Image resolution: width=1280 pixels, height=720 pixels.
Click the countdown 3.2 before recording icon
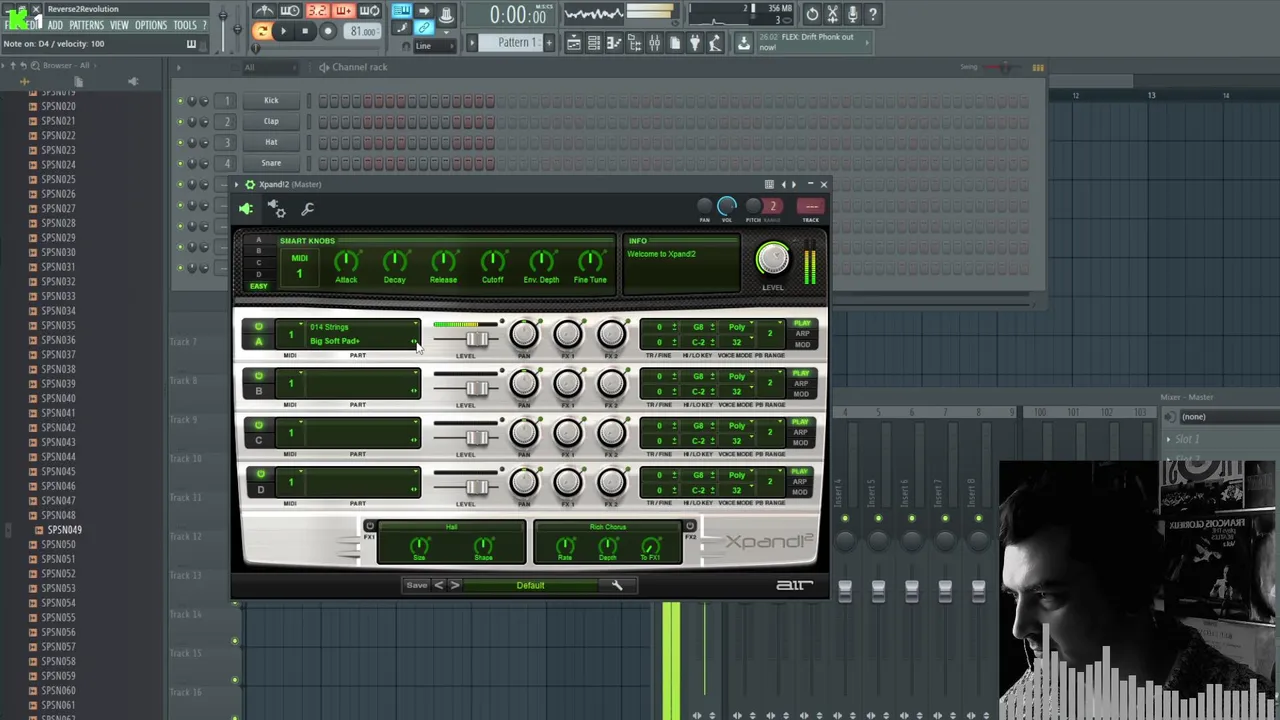317,12
